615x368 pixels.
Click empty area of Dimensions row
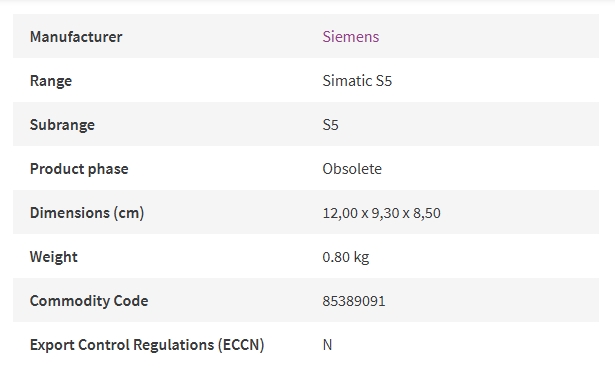(x=518, y=212)
